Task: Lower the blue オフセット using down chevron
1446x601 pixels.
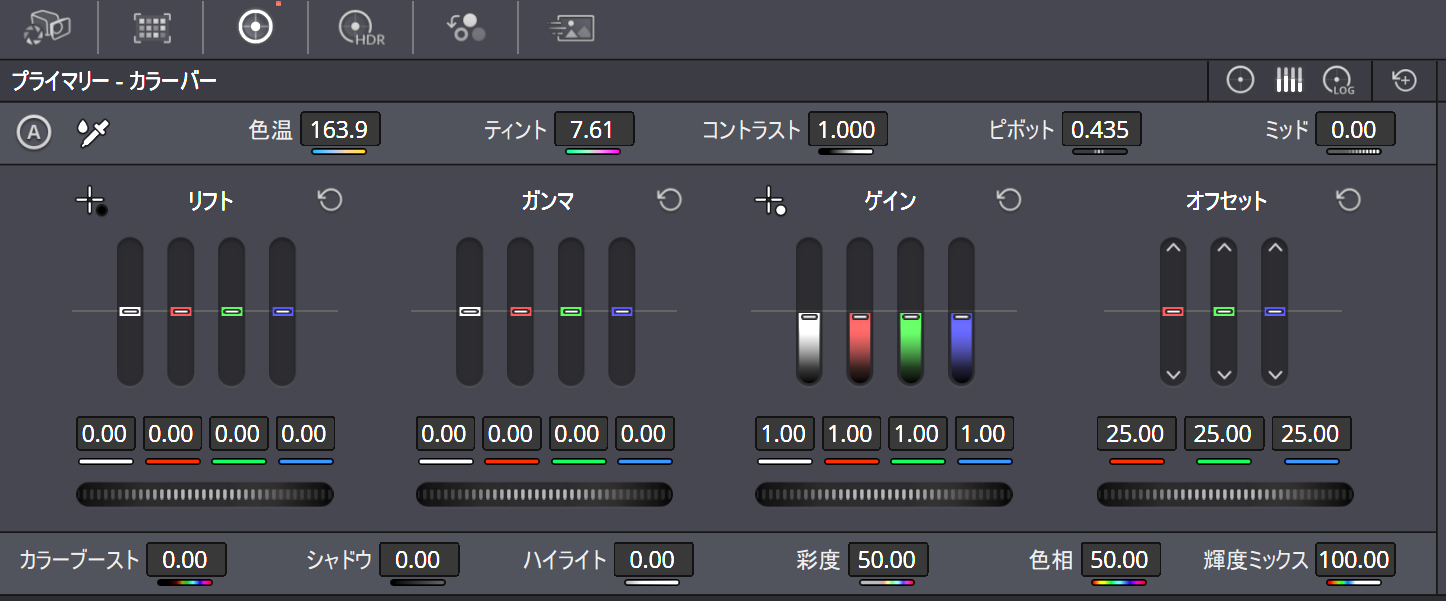Action: click(1274, 375)
